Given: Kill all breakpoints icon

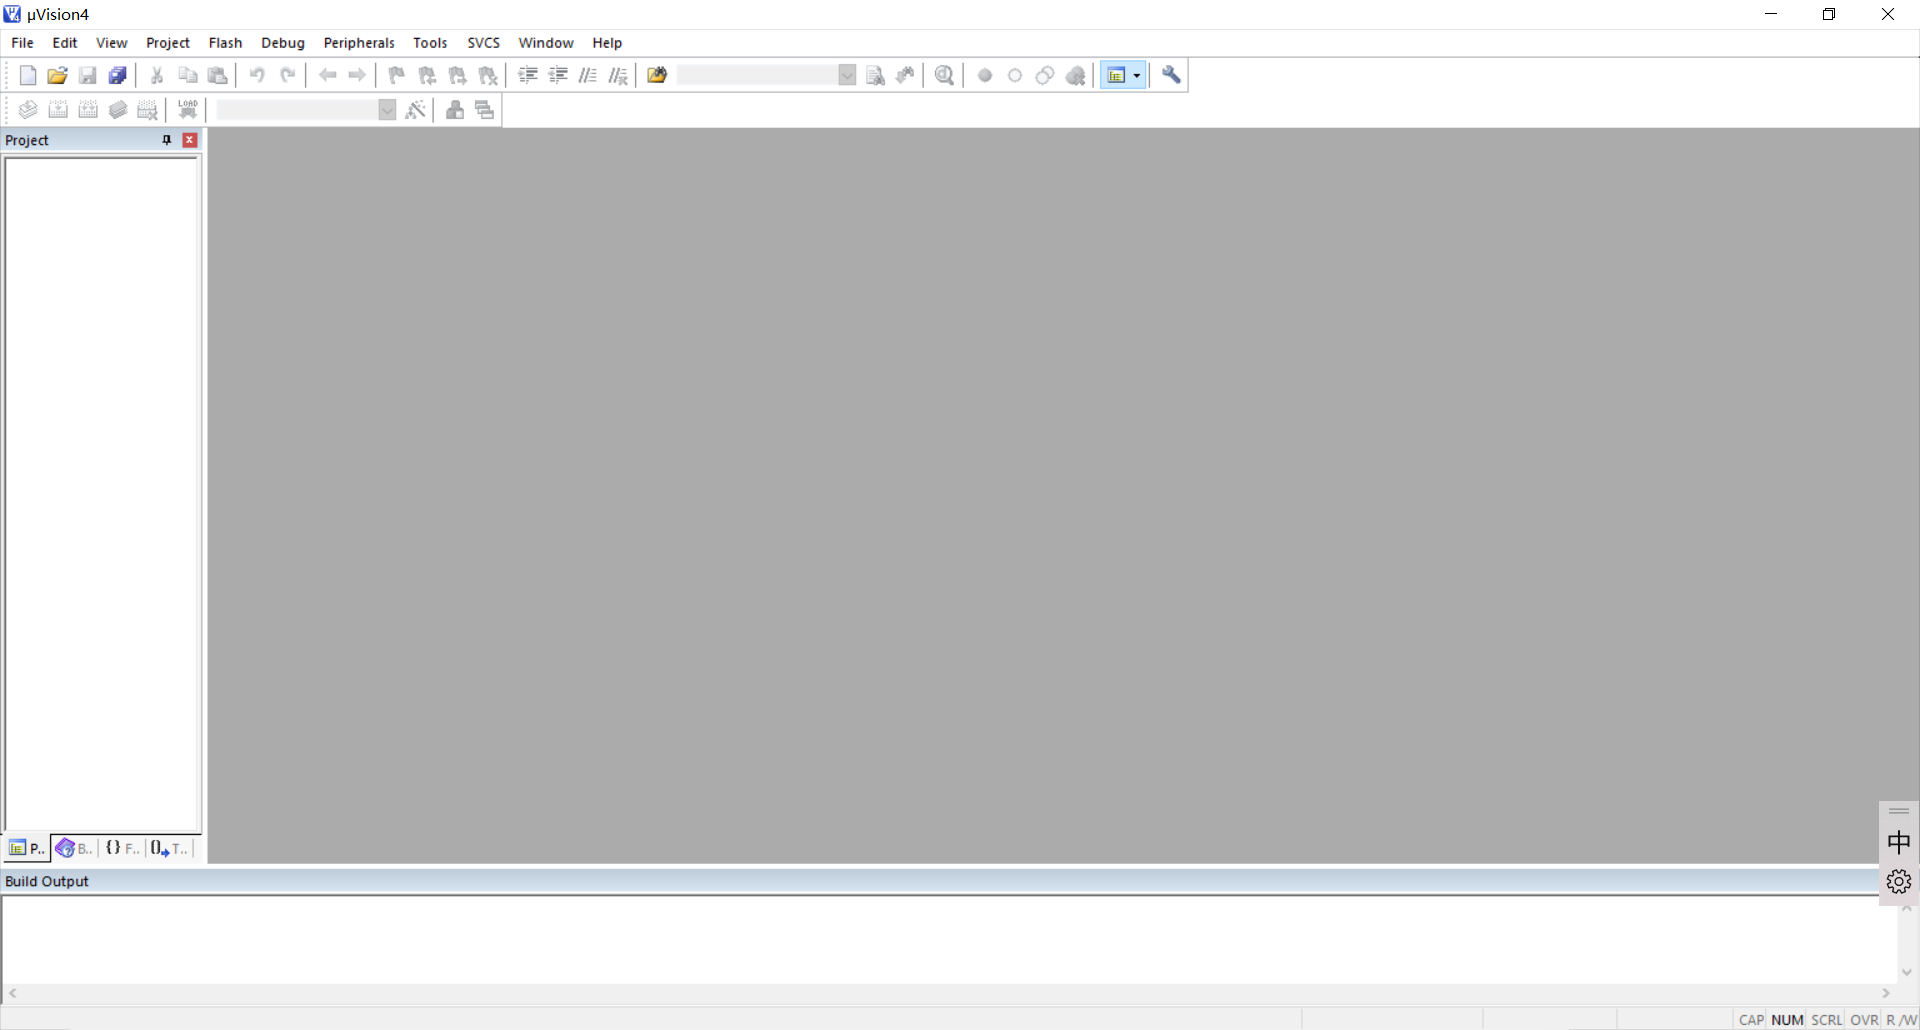Looking at the screenshot, I should 1075,75.
